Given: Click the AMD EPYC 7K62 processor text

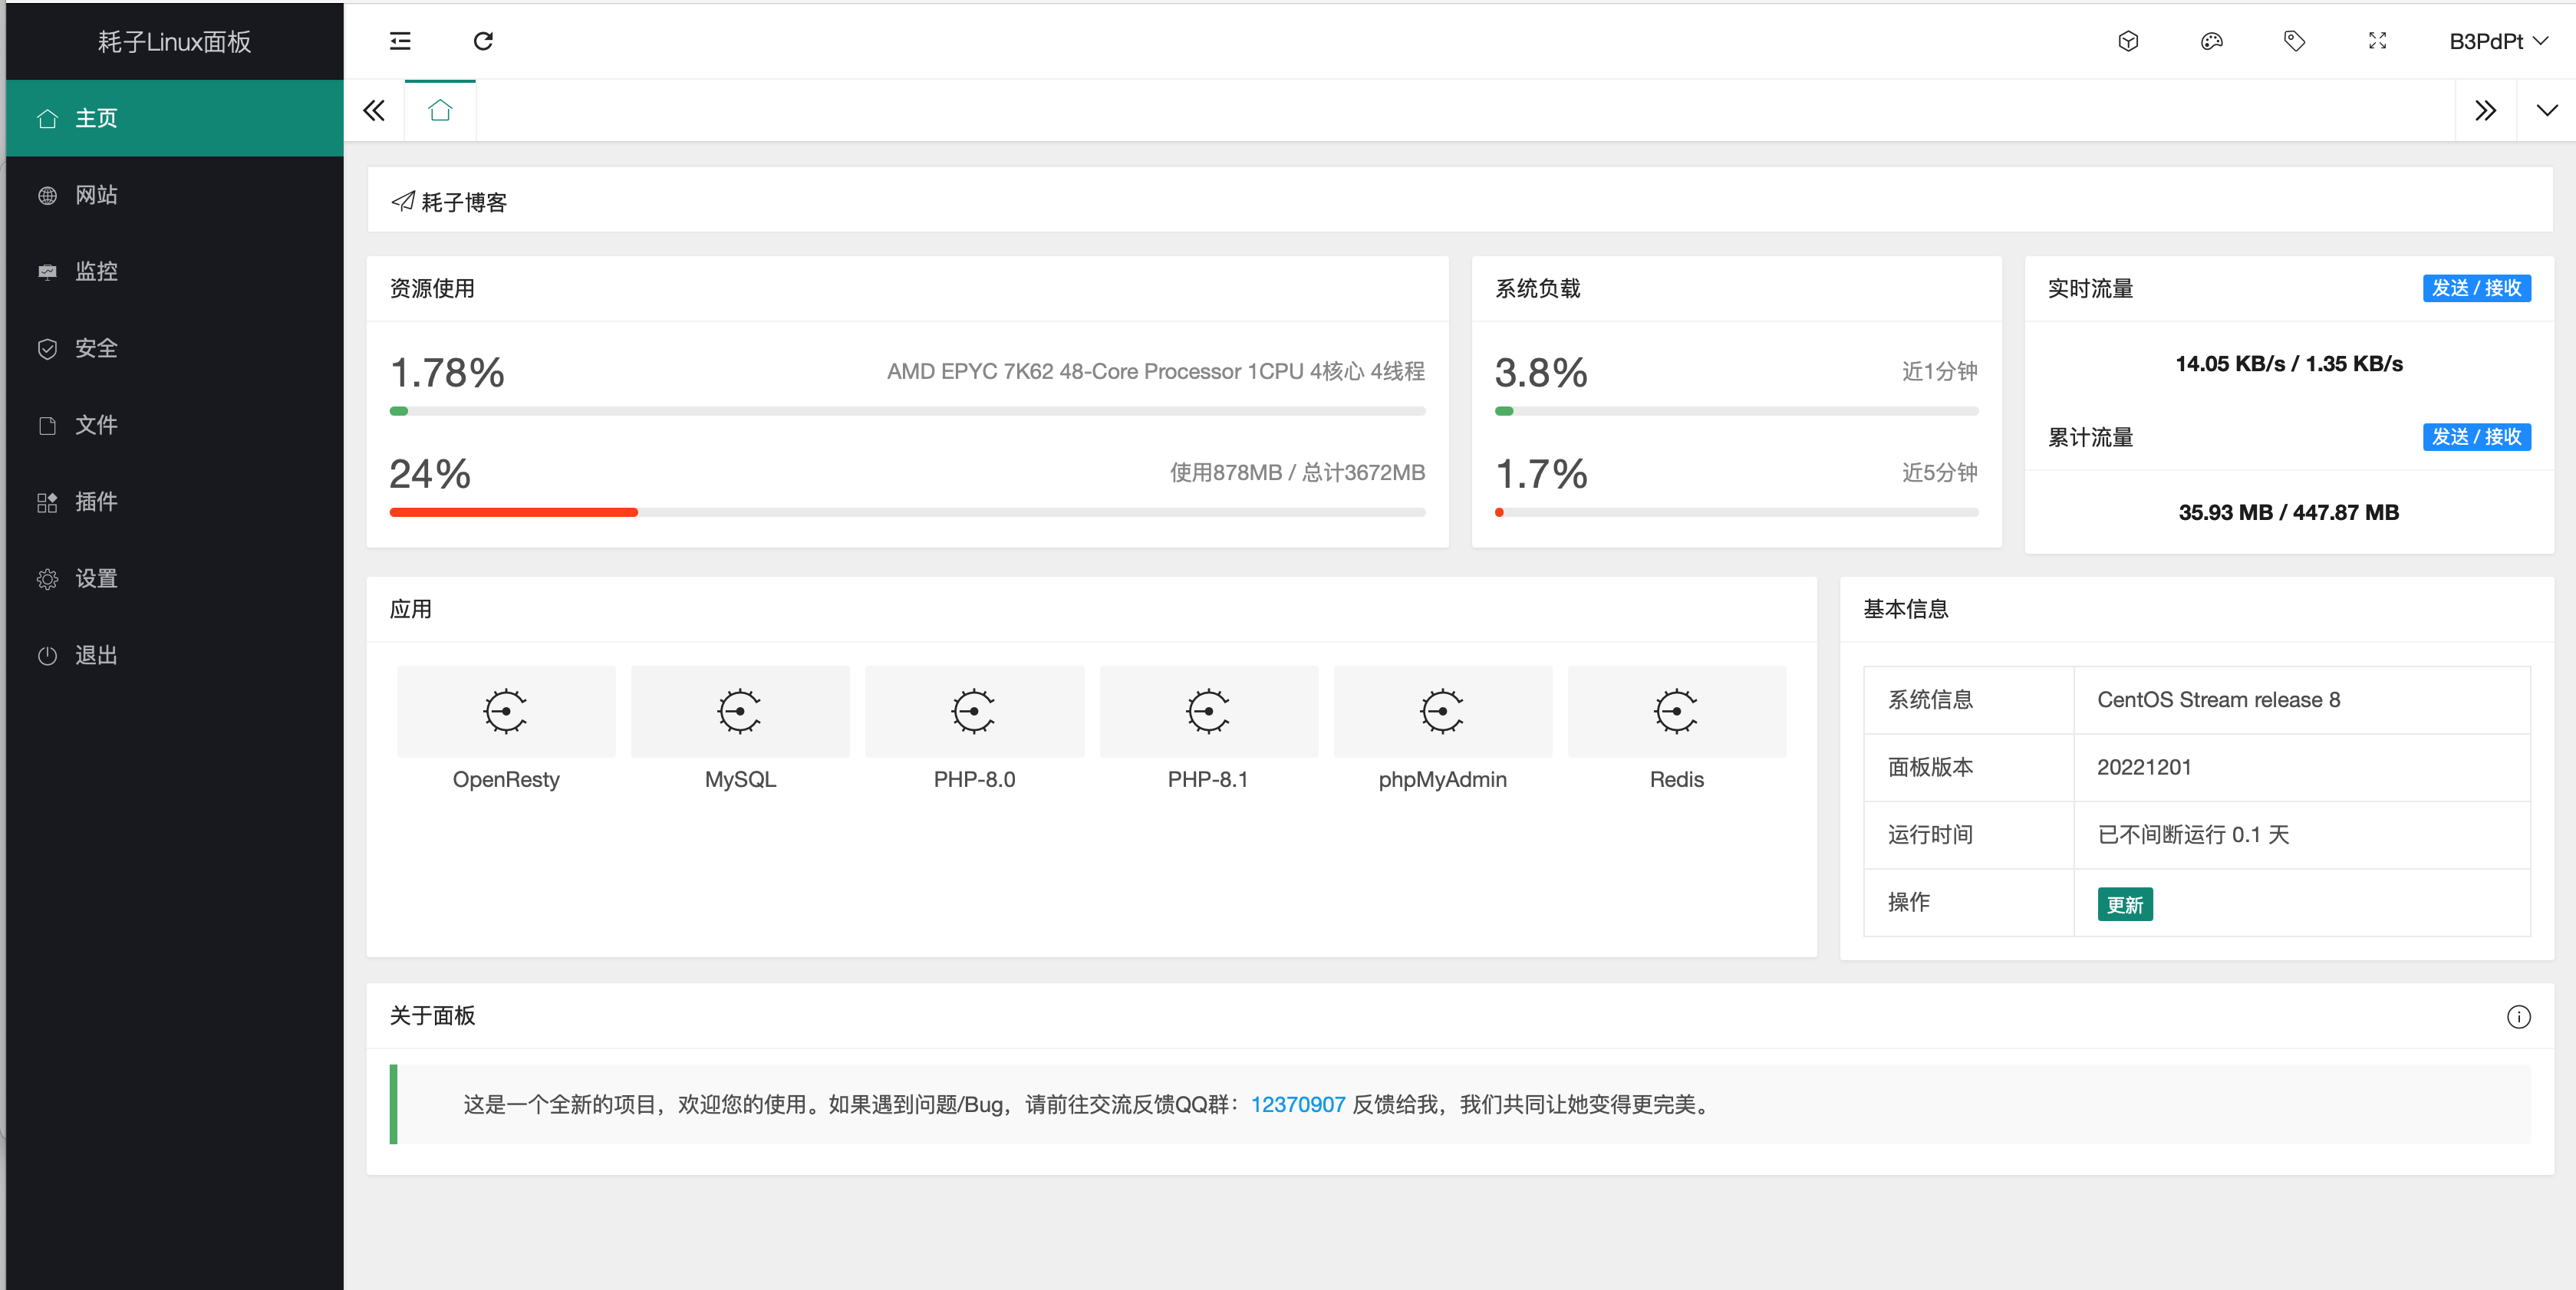Looking at the screenshot, I should pos(1156,371).
